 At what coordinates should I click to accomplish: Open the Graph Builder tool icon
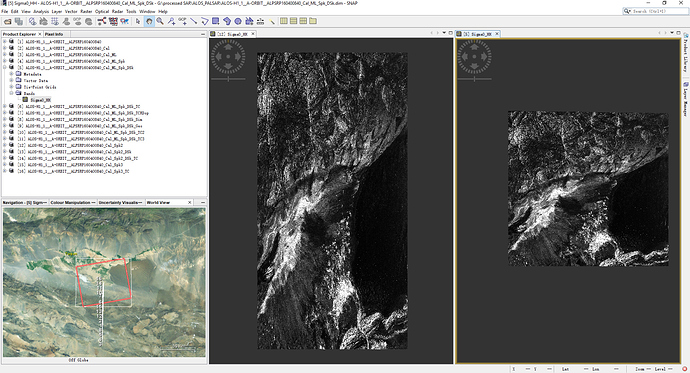[x=102, y=21]
